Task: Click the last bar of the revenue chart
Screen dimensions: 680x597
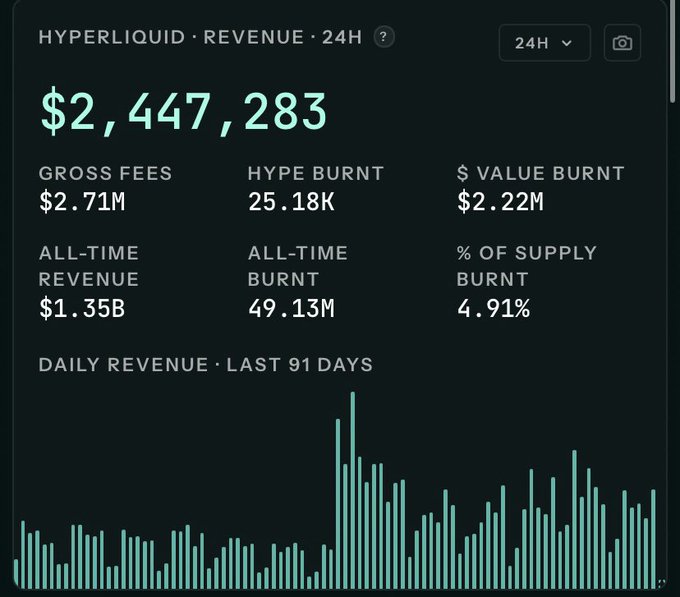Action: [653, 539]
